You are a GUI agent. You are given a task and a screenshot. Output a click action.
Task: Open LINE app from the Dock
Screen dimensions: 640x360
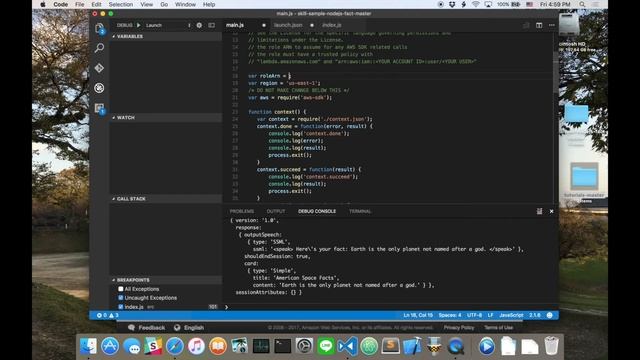coord(326,347)
